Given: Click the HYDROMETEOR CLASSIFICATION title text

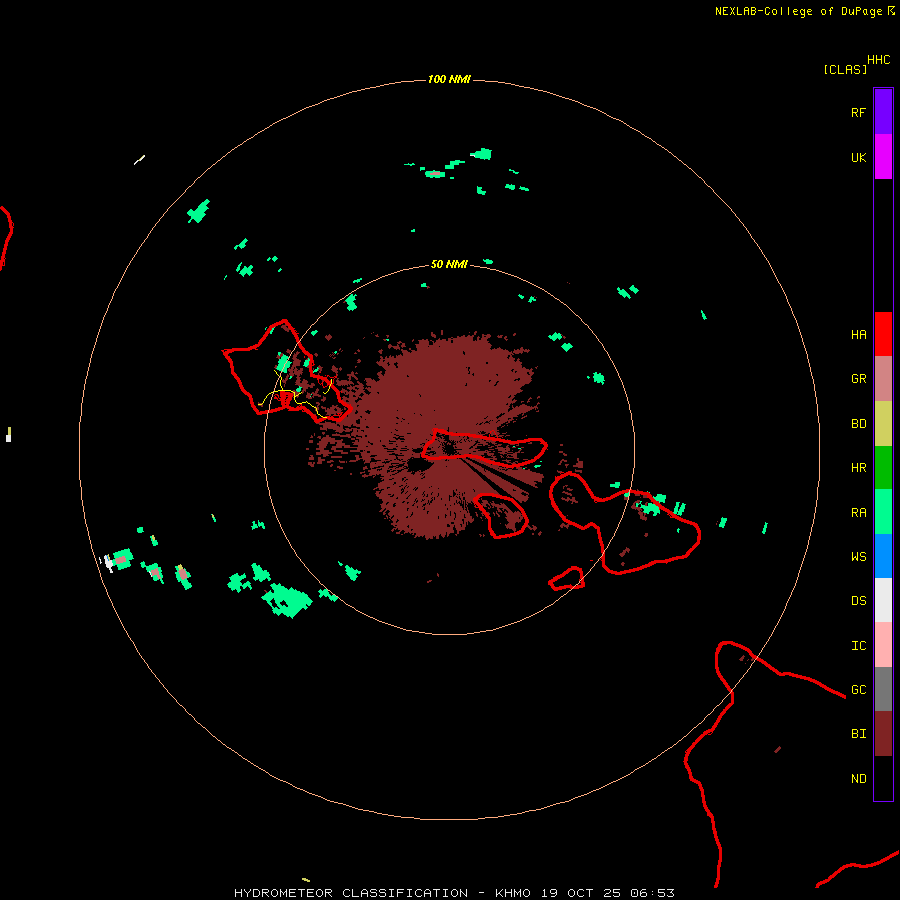Looking at the screenshot, I should click(x=351, y=893).
